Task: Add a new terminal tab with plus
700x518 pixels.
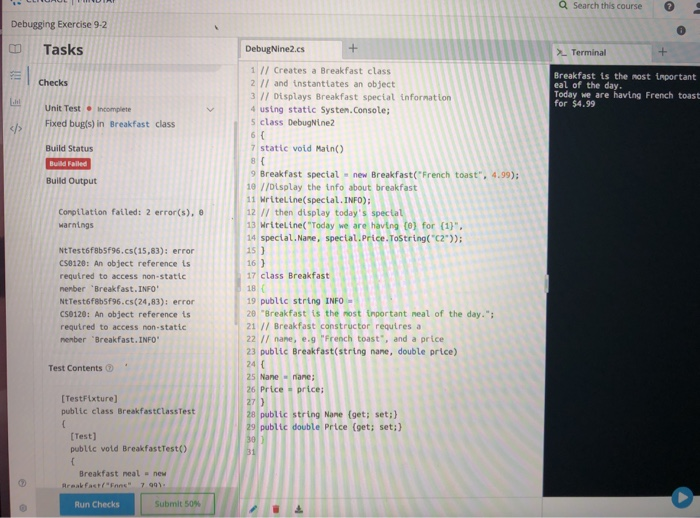Action: click(662, 52)
